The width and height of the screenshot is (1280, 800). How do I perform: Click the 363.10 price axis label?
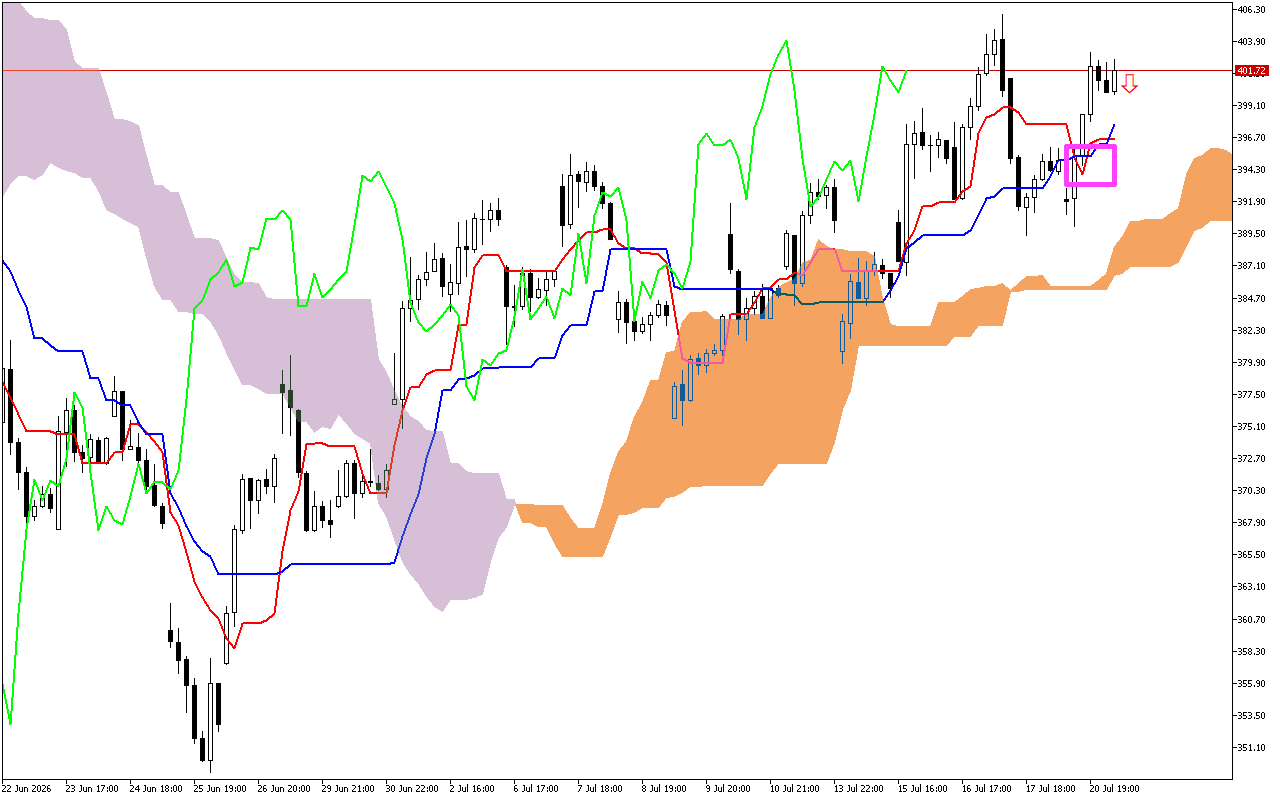pos(1252,586)
